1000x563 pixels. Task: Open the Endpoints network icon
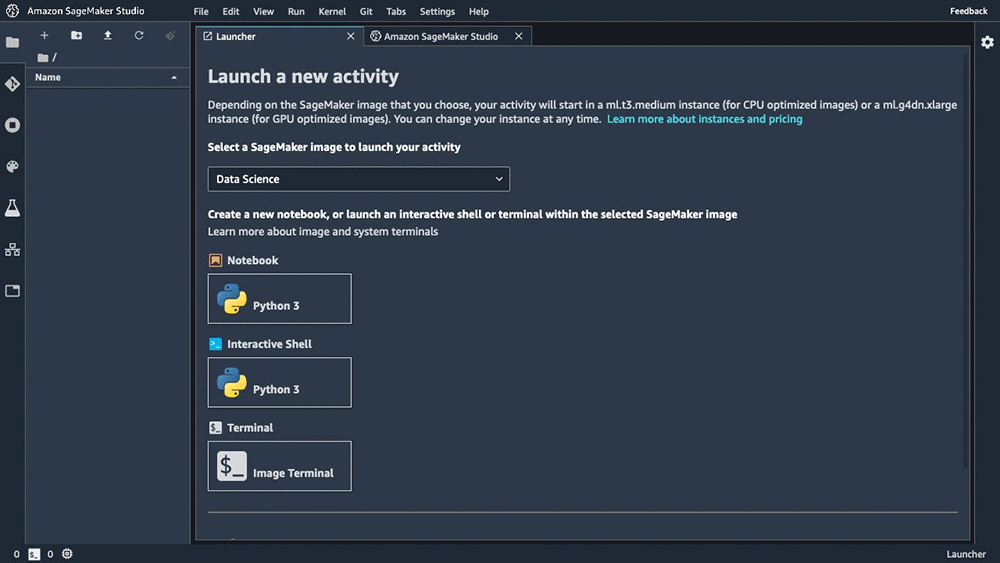(12, 249)
